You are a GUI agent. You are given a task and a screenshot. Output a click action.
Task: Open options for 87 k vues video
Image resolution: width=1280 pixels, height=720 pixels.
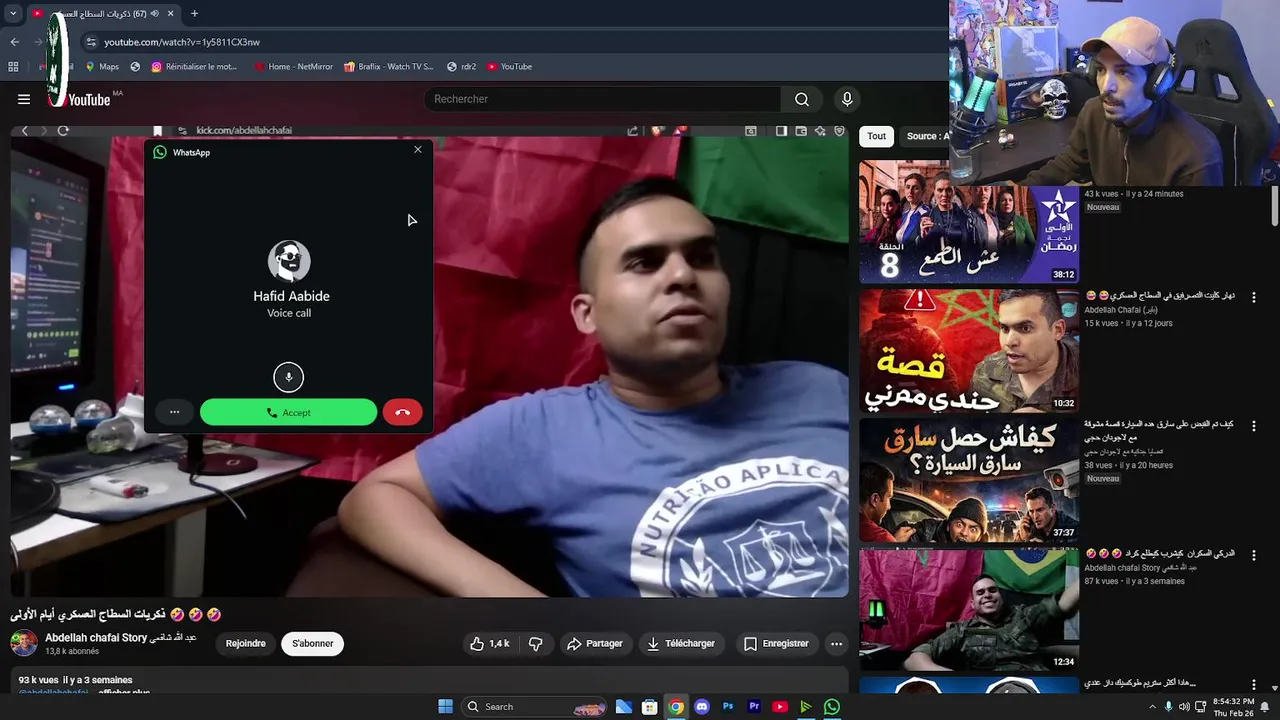1254,555
